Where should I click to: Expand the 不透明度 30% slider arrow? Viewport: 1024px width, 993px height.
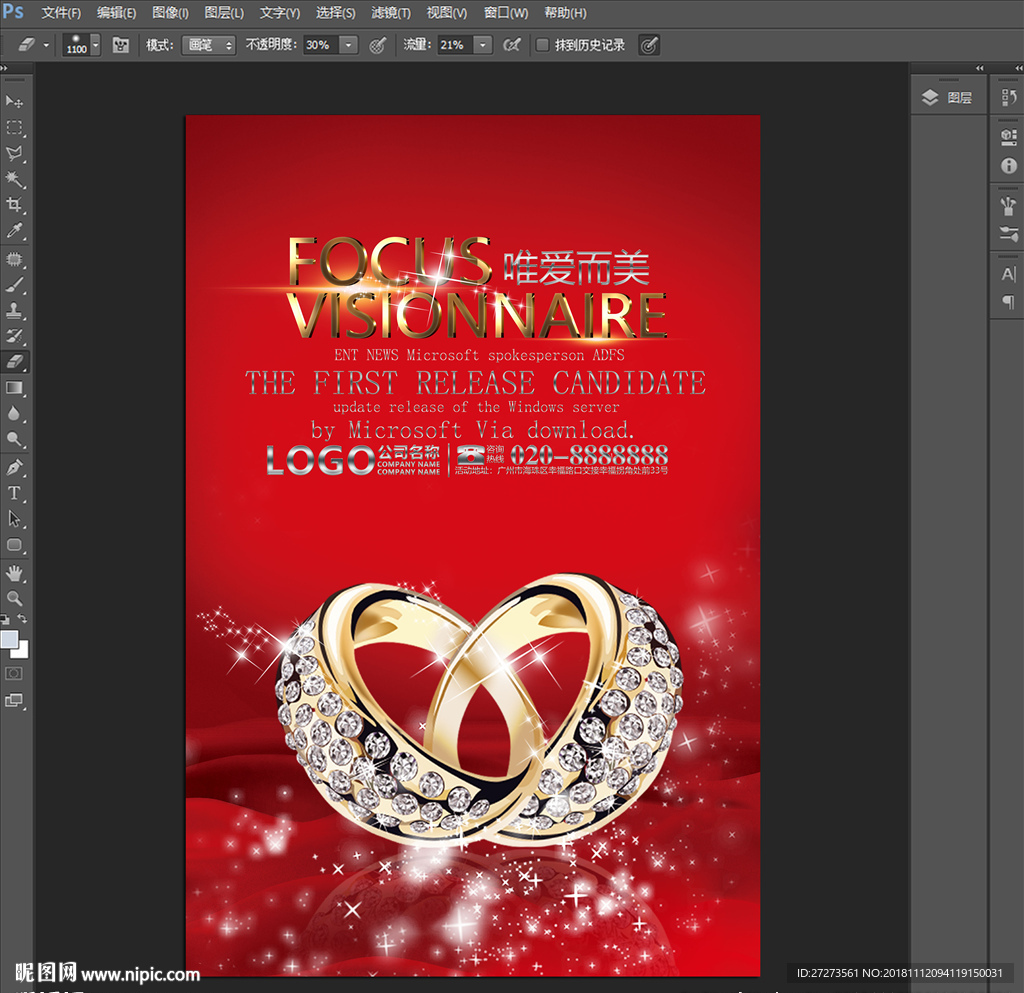coord(348,45)
